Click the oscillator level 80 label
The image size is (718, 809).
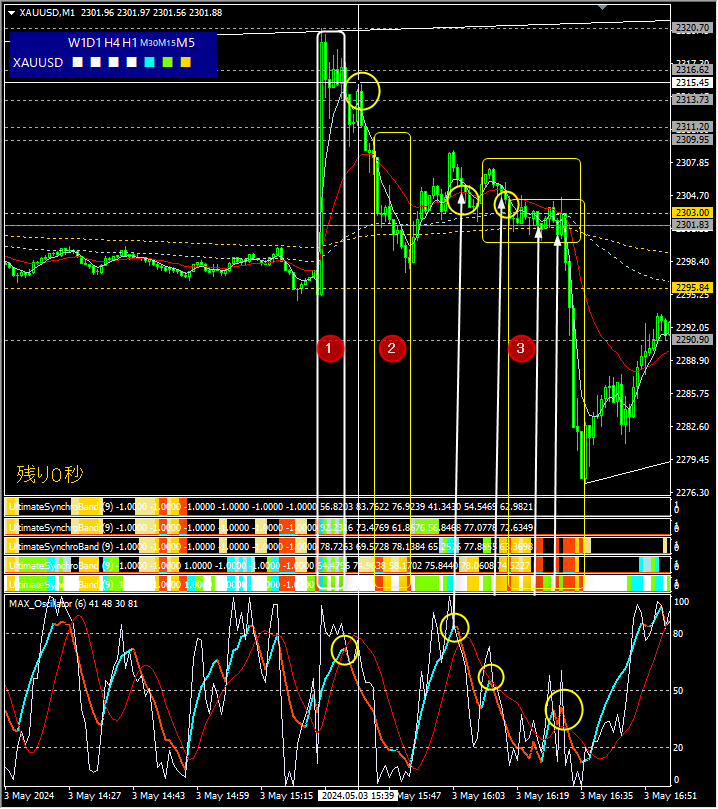point(678,634)
